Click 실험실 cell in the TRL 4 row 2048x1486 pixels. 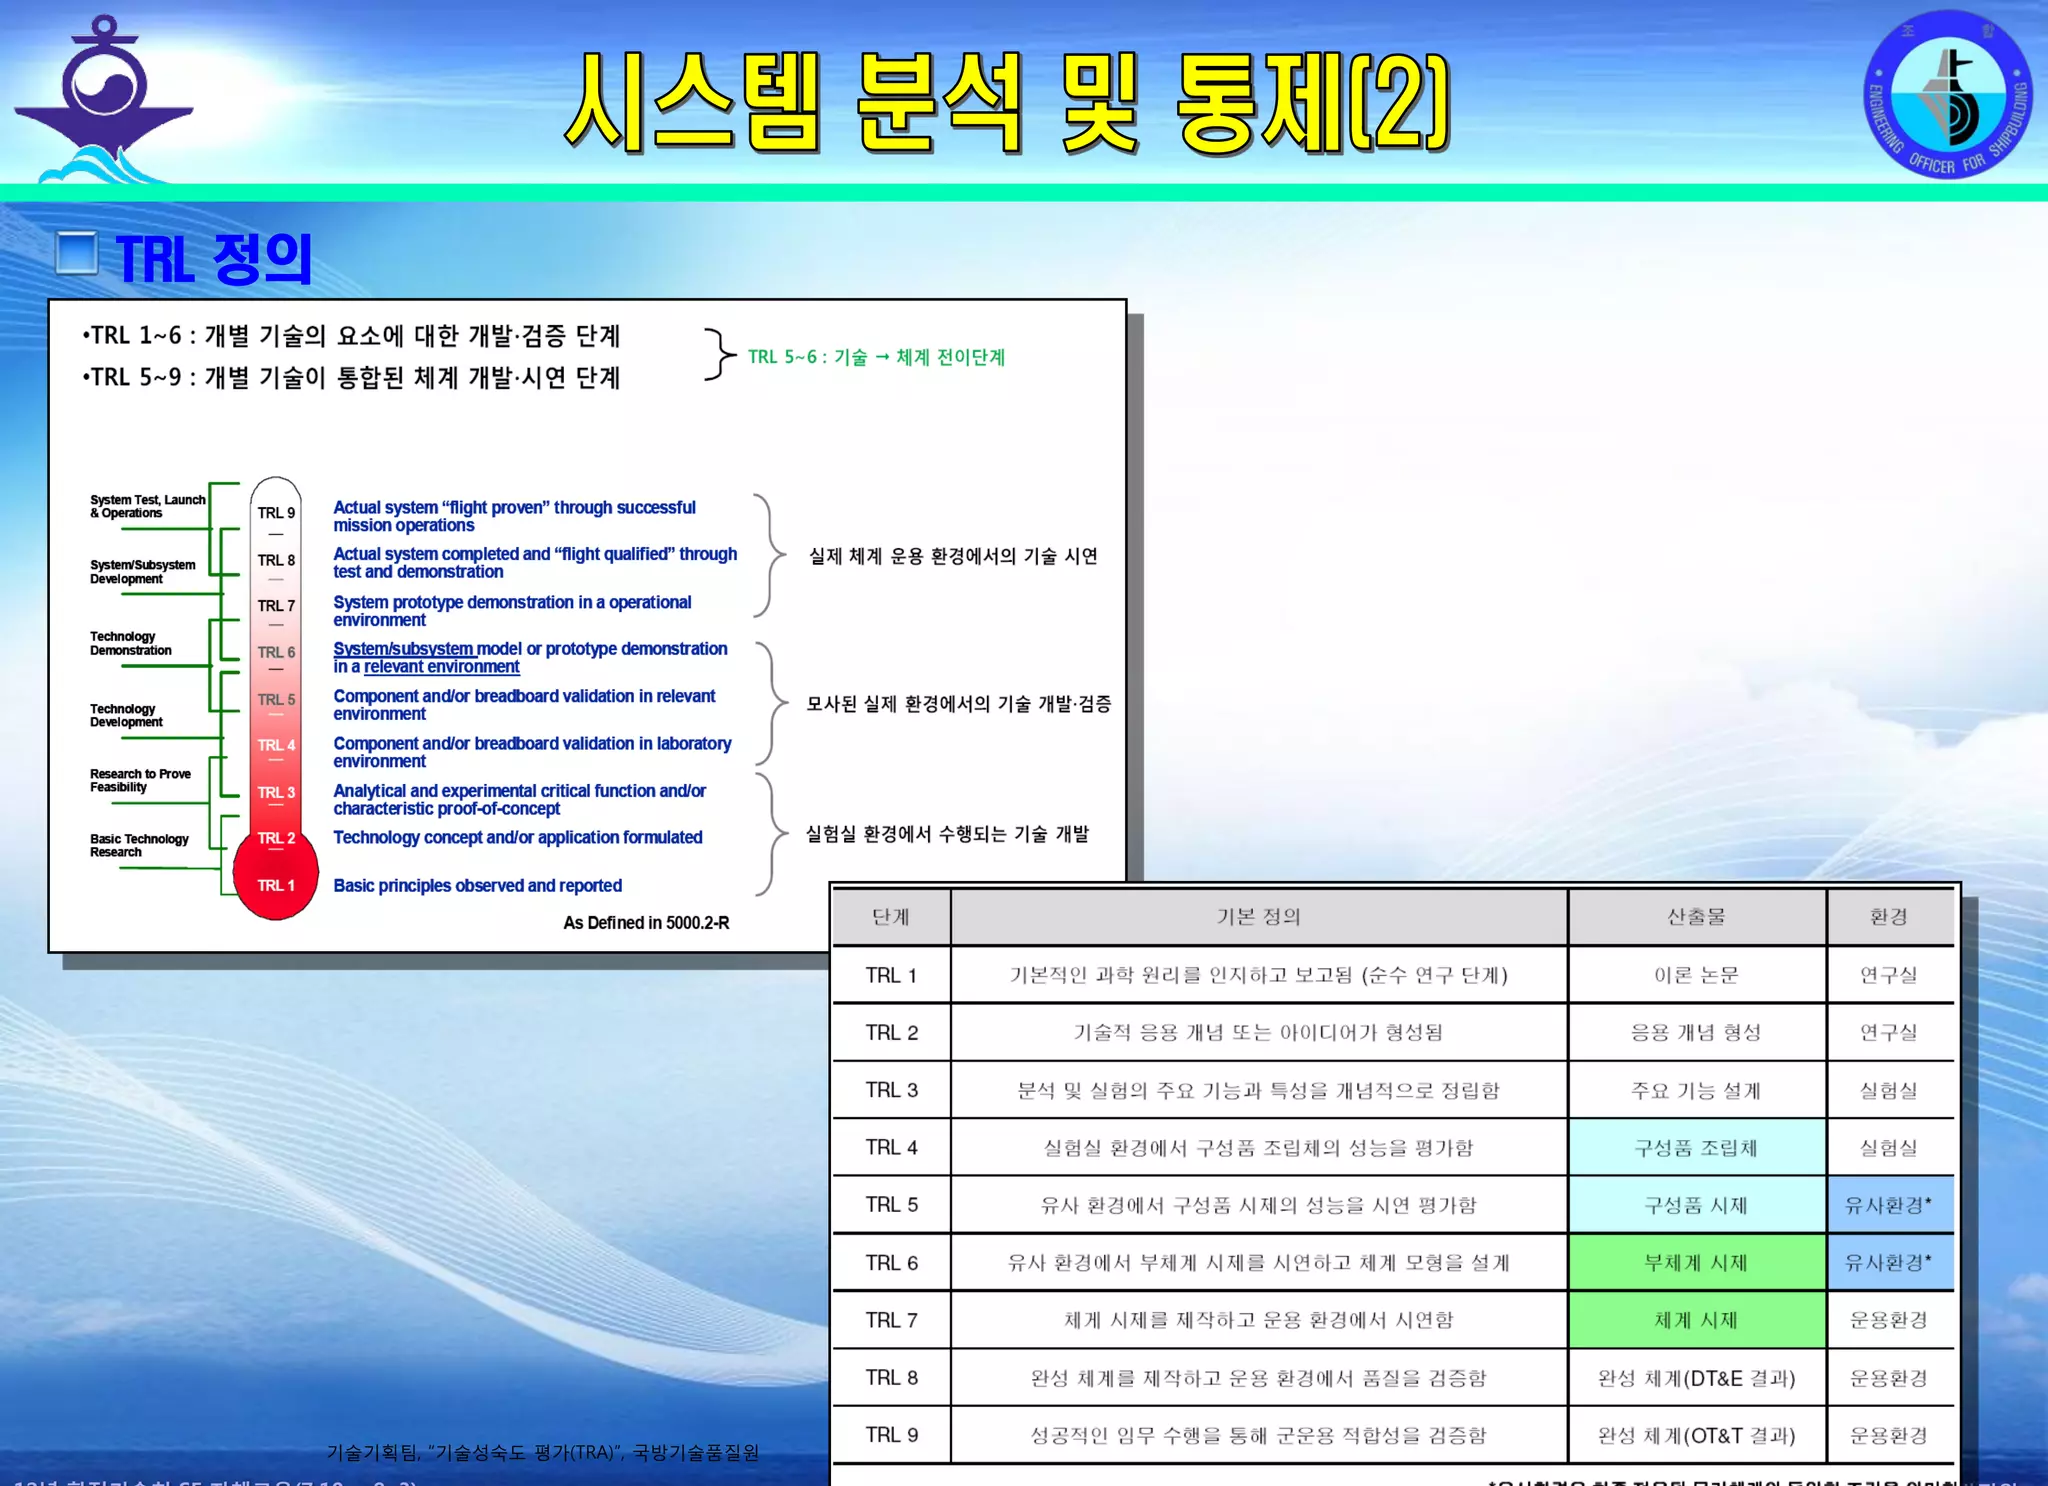[x=1890, y=1148]
